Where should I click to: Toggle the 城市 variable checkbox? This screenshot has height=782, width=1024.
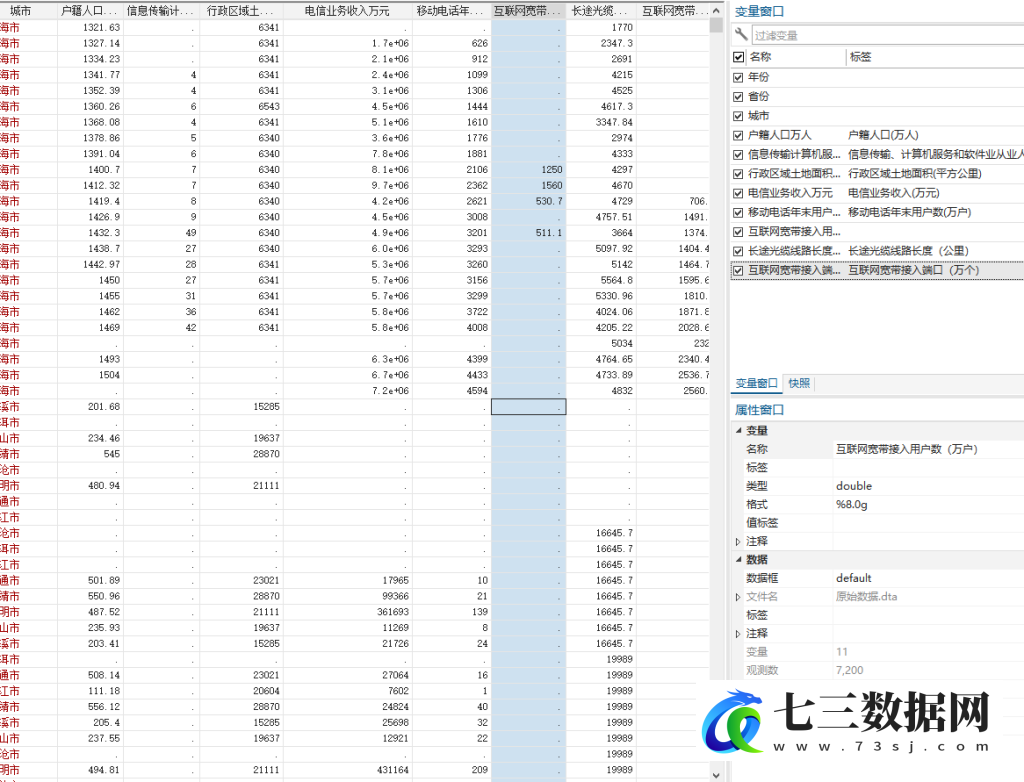[x=738, y=116]
